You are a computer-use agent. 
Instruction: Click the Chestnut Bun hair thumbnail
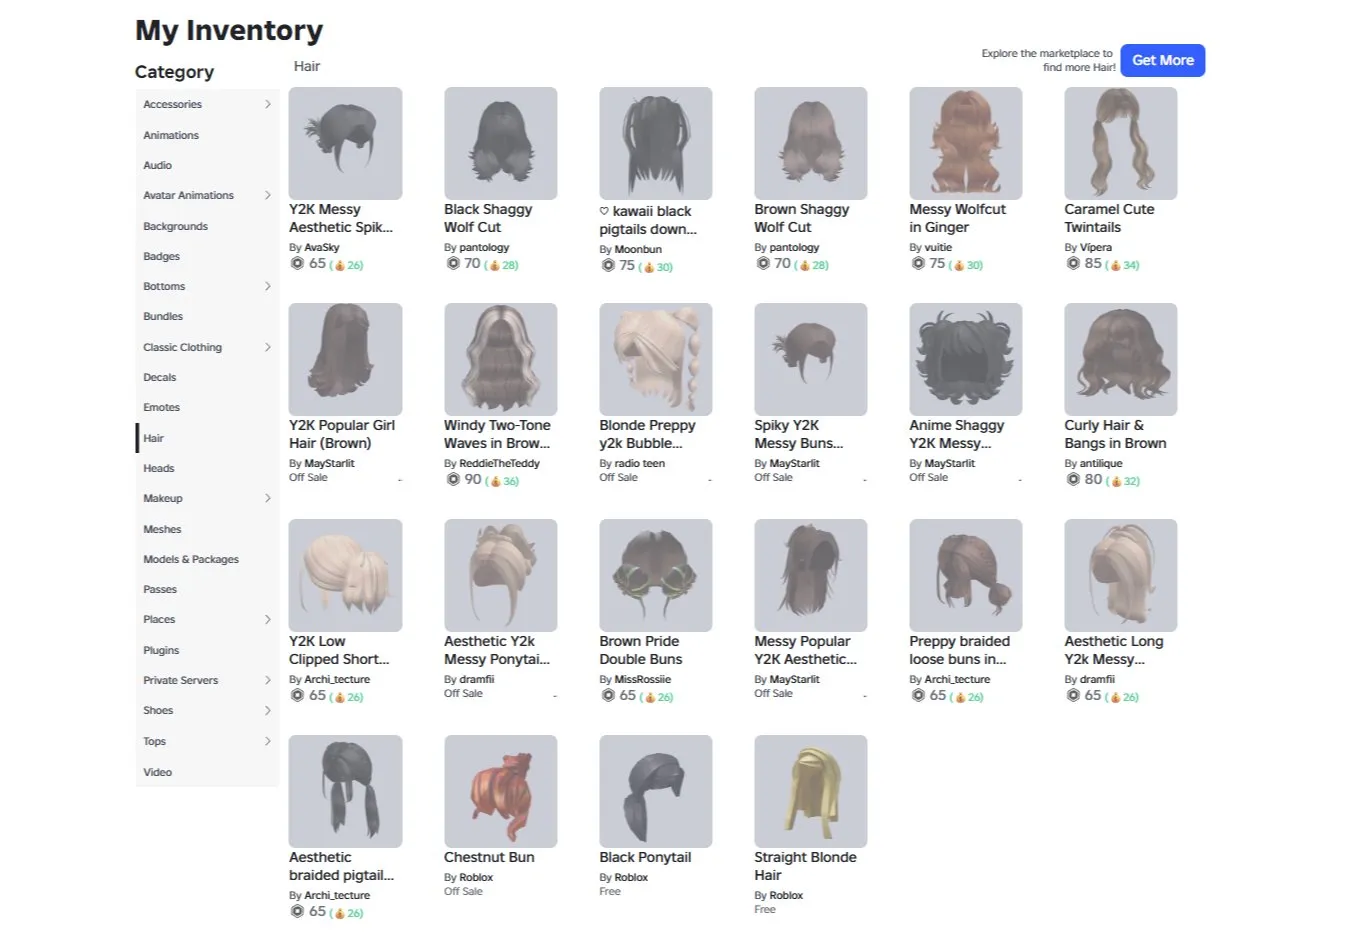click(500, 791)
